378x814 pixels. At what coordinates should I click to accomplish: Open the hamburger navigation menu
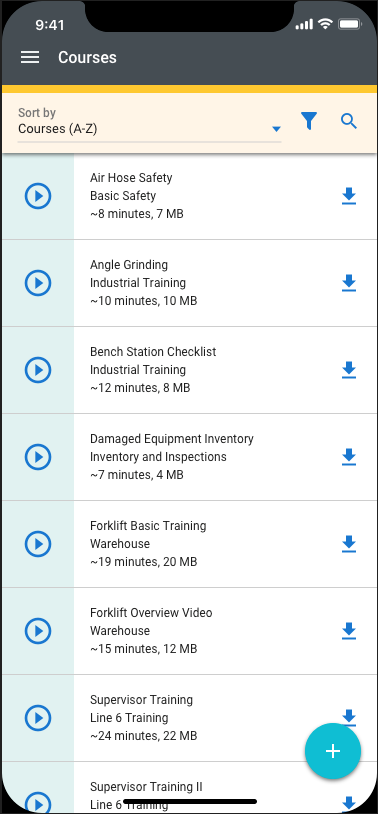coord(30,57)
